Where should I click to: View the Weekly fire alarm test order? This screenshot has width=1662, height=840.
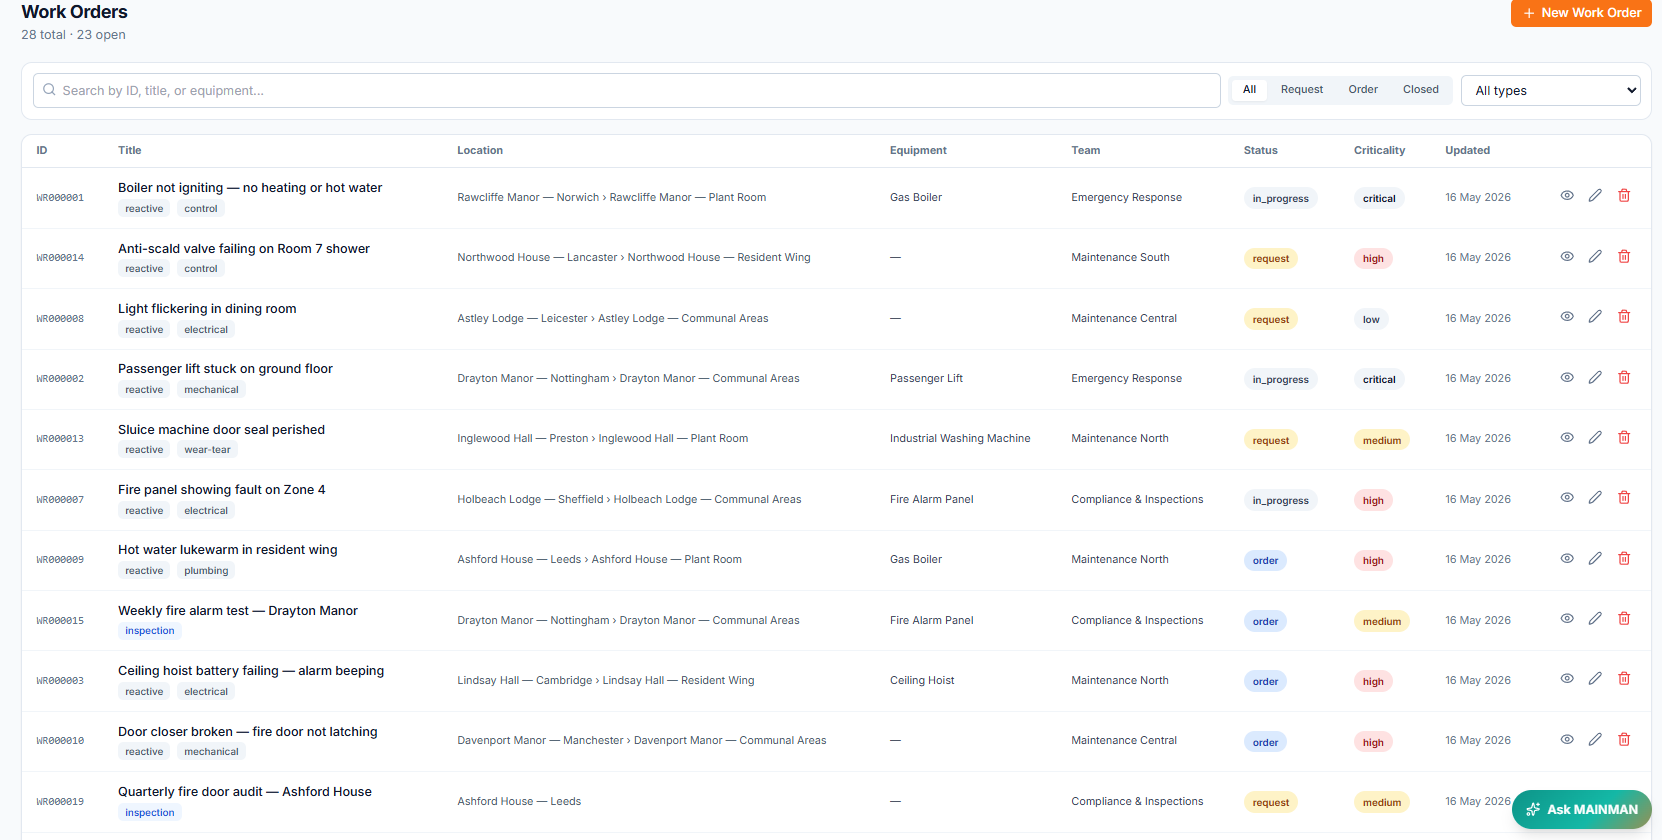point(1567,619)
